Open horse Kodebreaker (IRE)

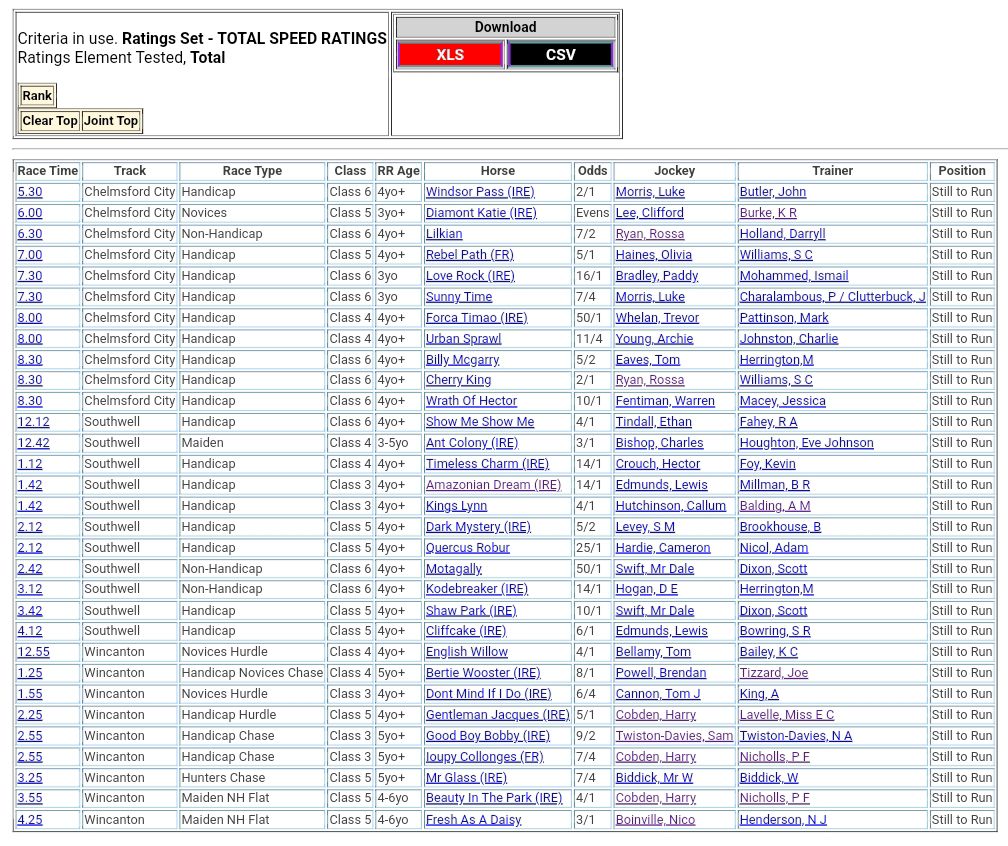pos(476,589)
